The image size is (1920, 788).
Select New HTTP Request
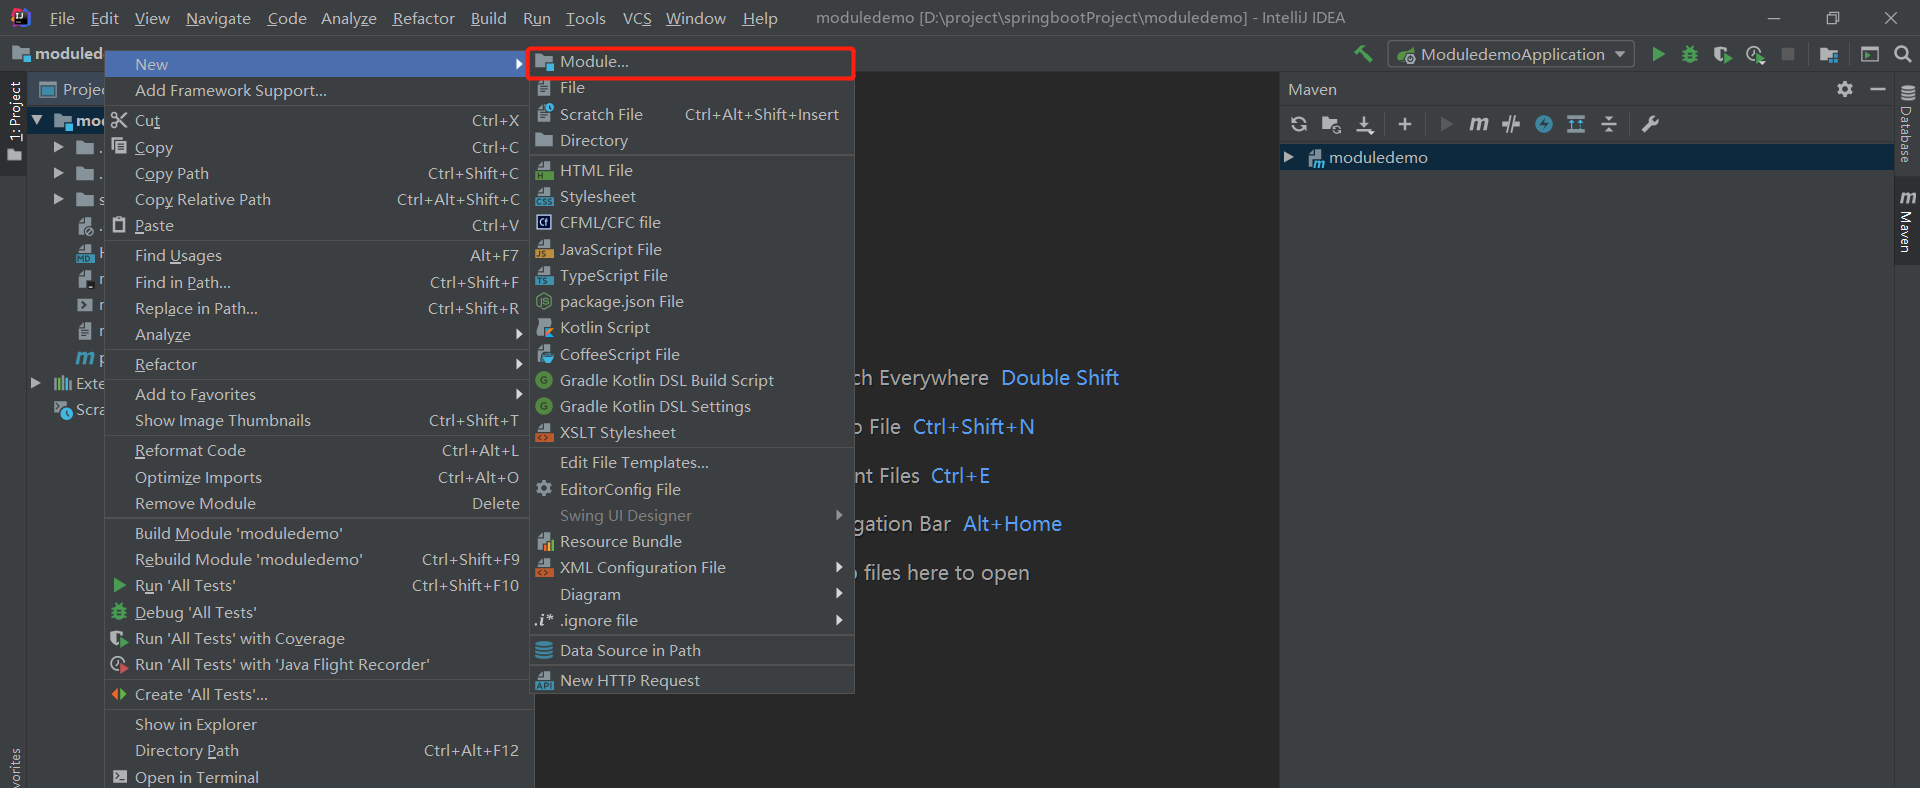pyautogui.click(x=692, y=680)
